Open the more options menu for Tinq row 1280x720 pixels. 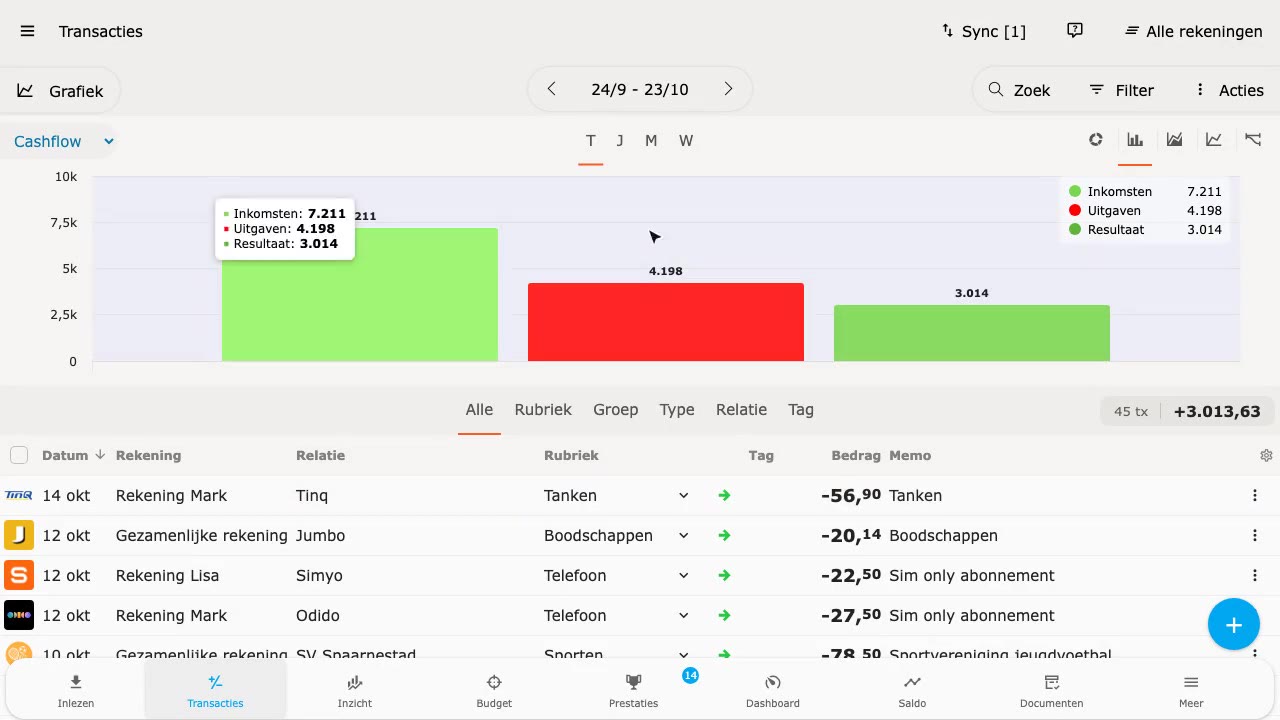pyautogui.click(x=1255, y=495)
